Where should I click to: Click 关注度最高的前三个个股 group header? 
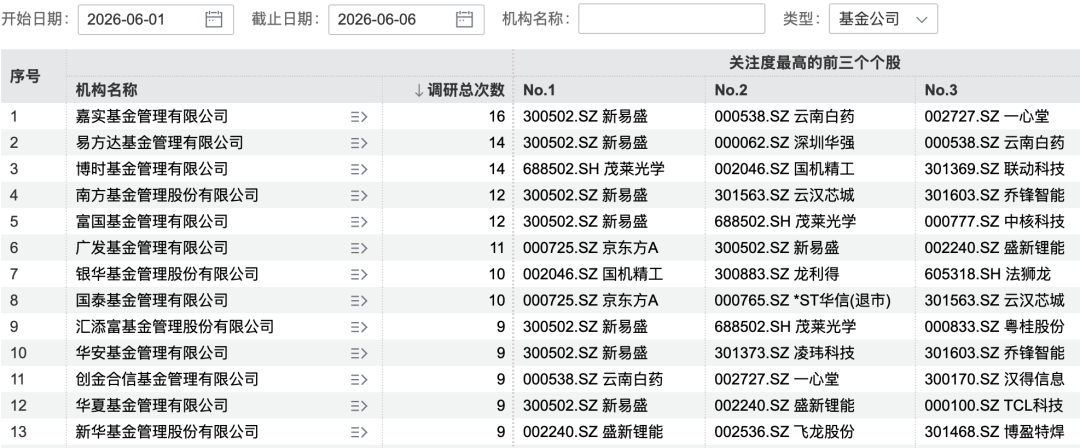[x=815, y=63]
